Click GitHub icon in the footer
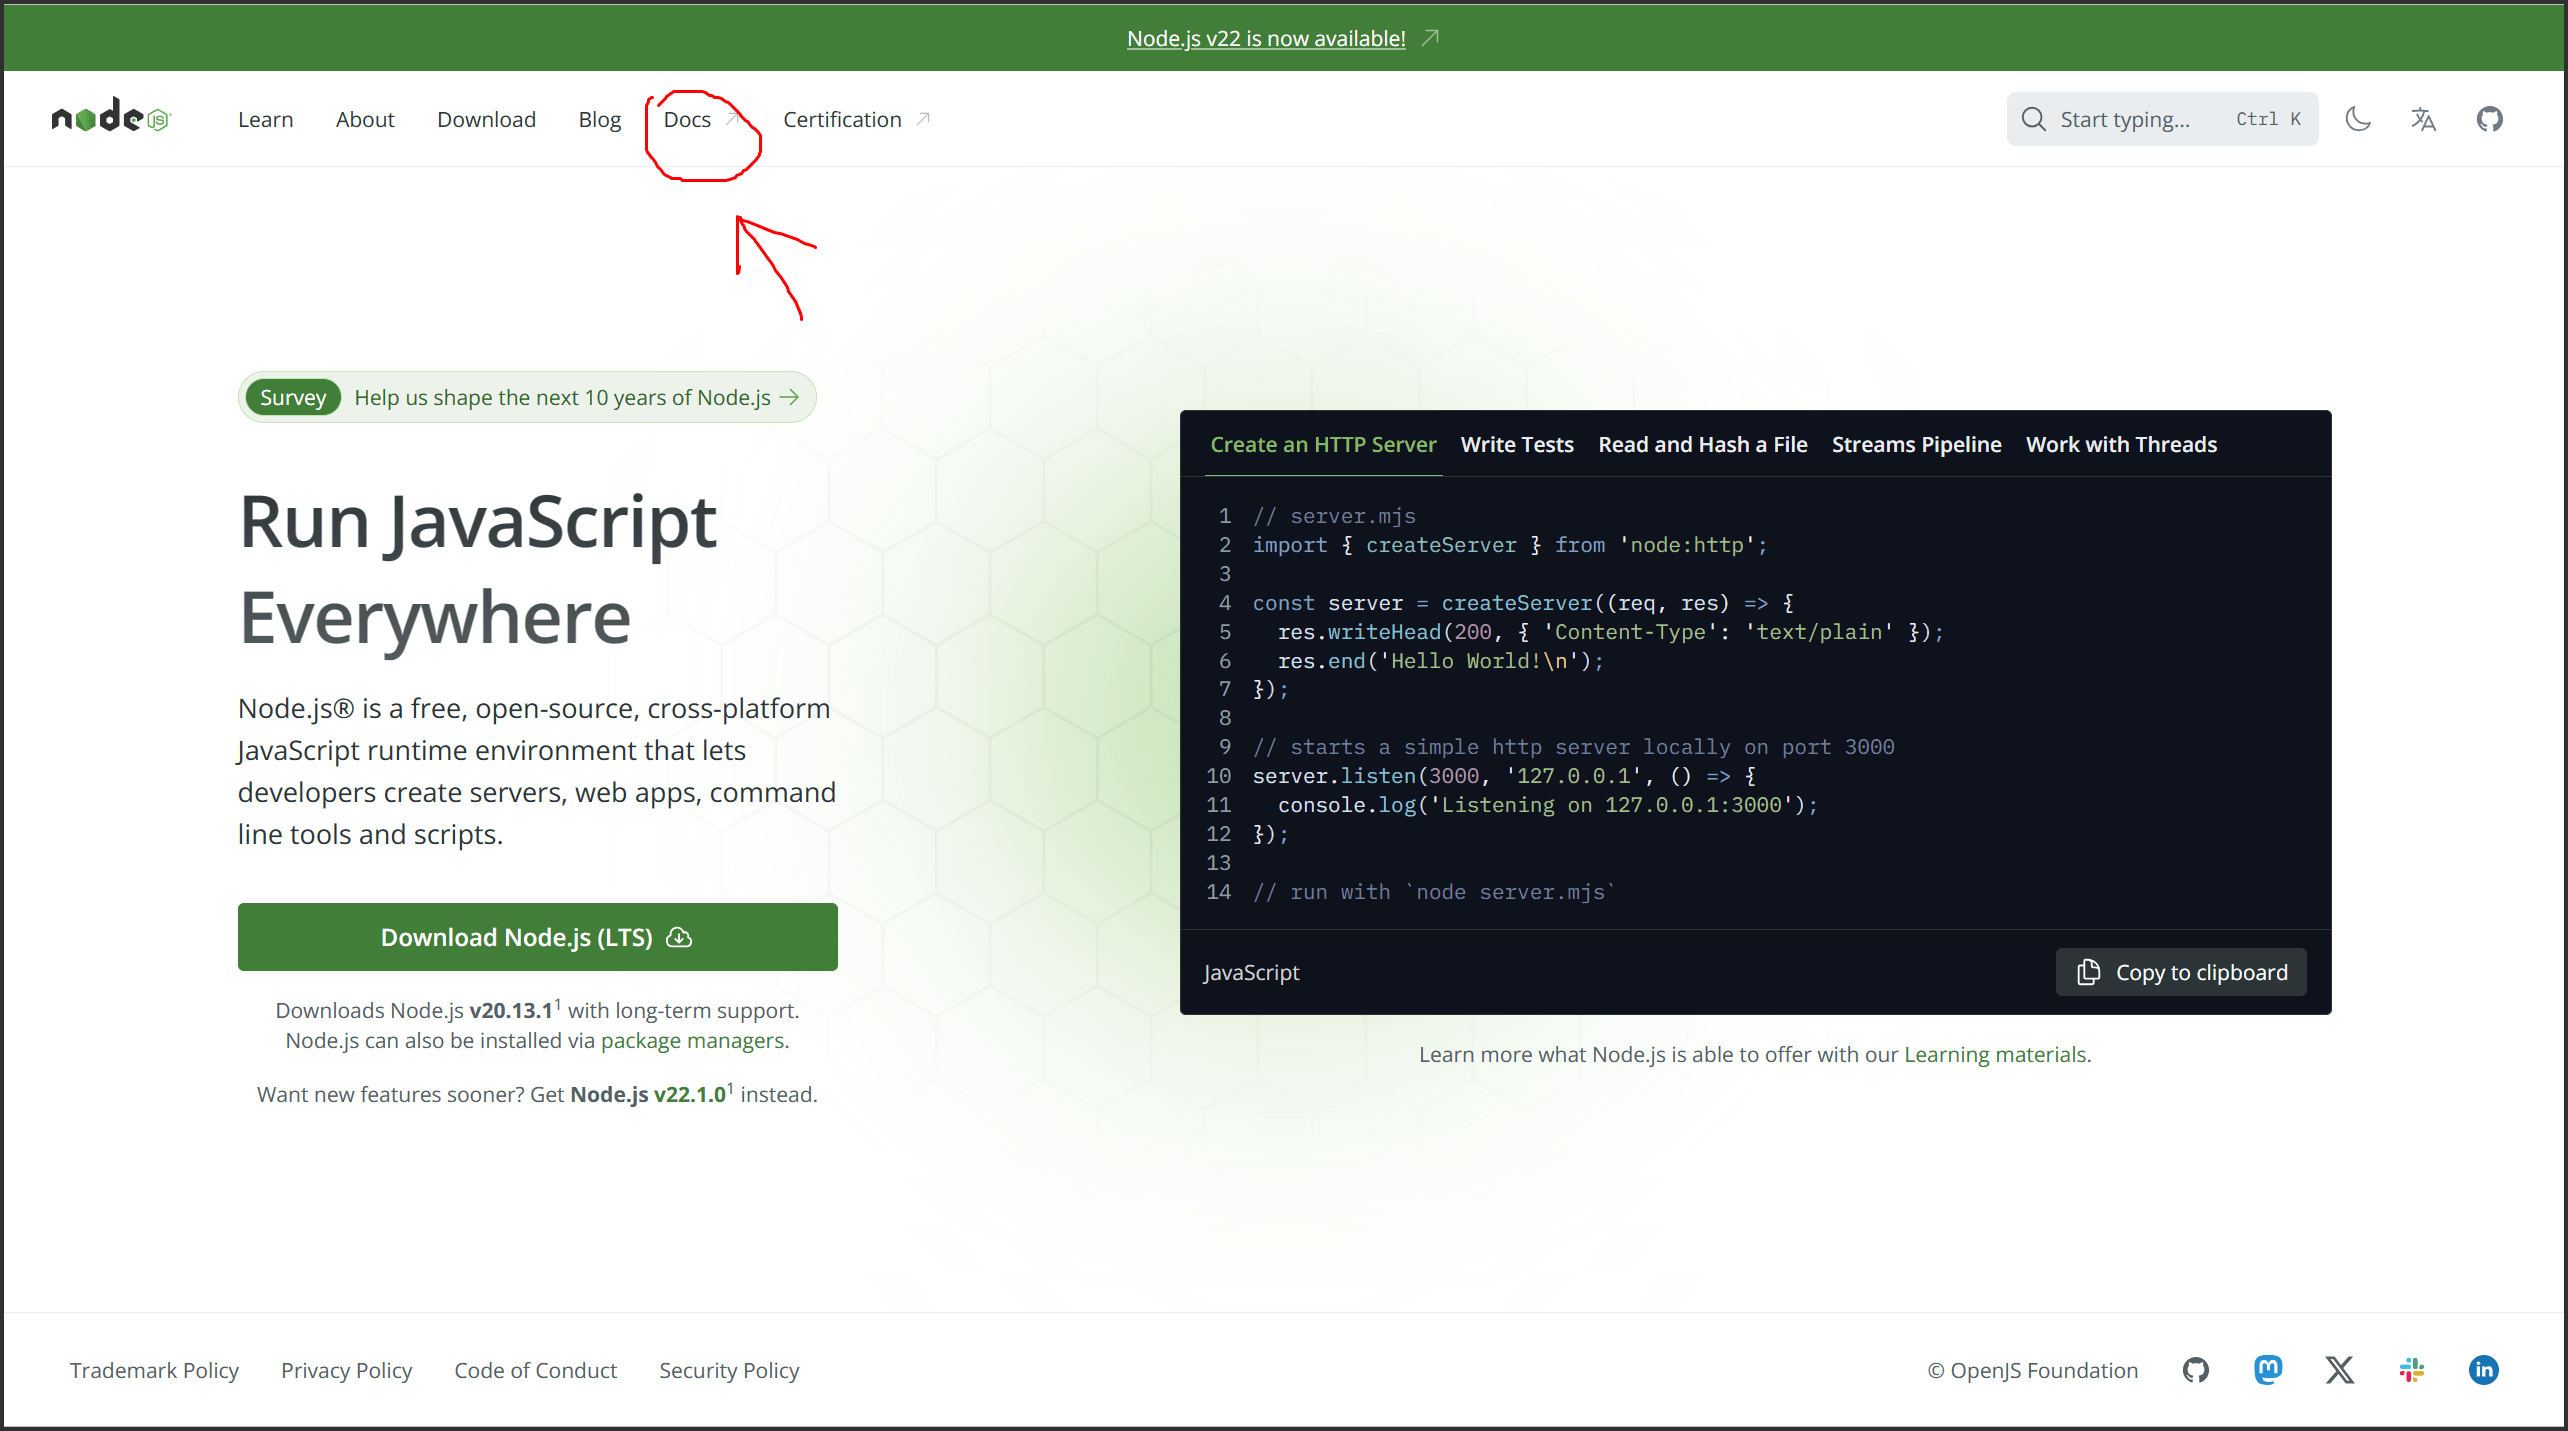 click(x=2195, y=1370)
